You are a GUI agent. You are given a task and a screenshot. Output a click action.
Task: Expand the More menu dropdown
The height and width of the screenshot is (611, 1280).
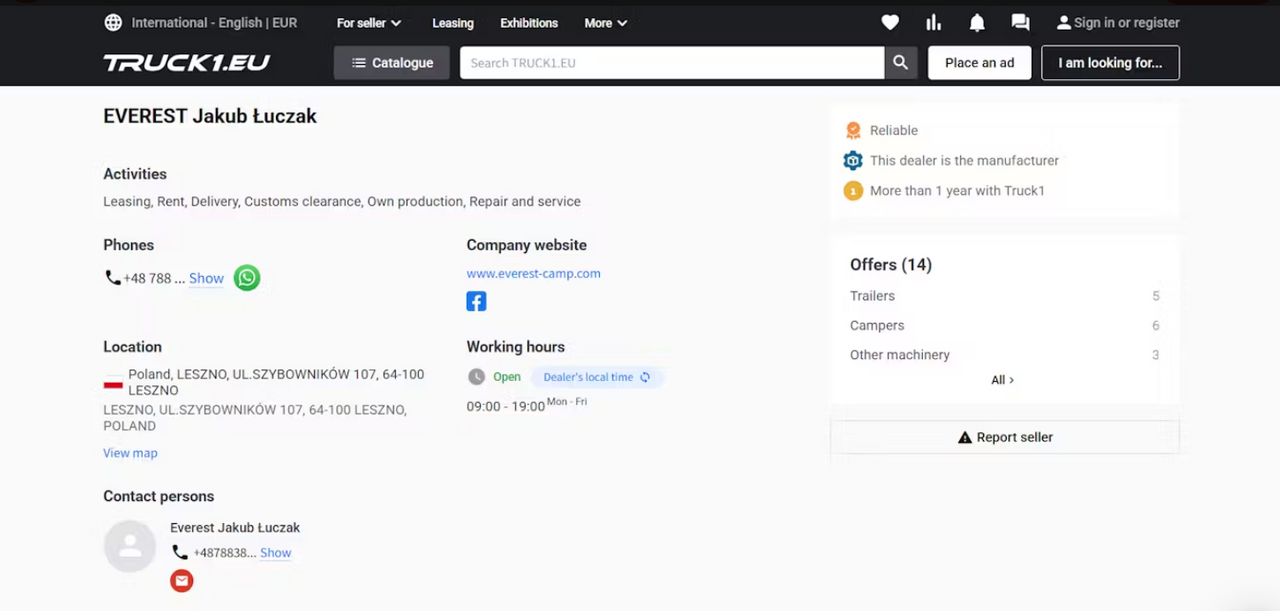[x=606, y=23]
